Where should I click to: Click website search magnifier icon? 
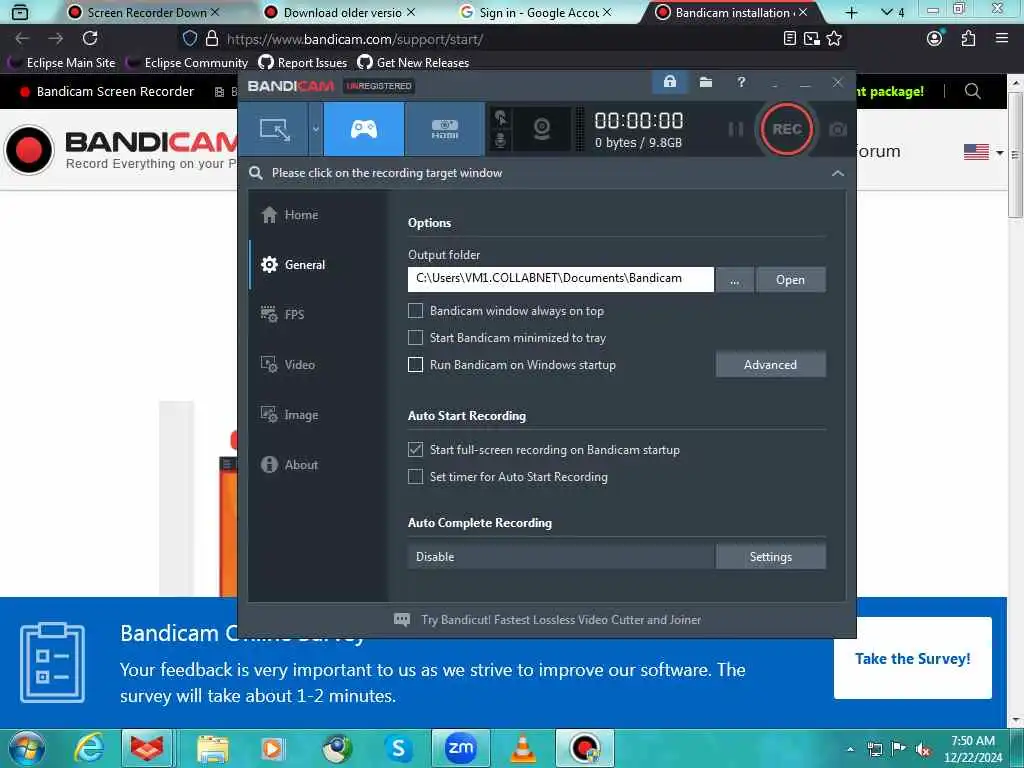[x=972, y=91]
